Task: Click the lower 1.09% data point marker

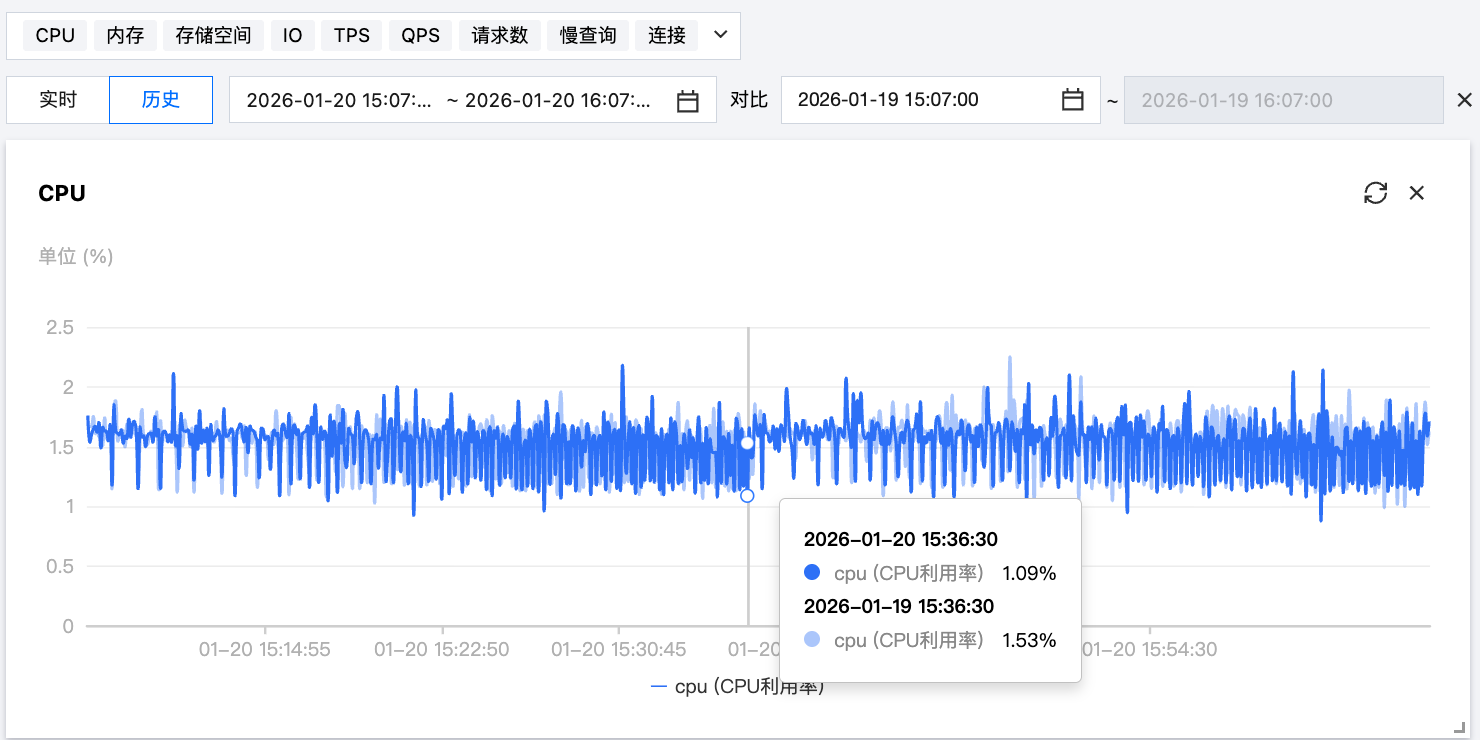Action: 747,495
